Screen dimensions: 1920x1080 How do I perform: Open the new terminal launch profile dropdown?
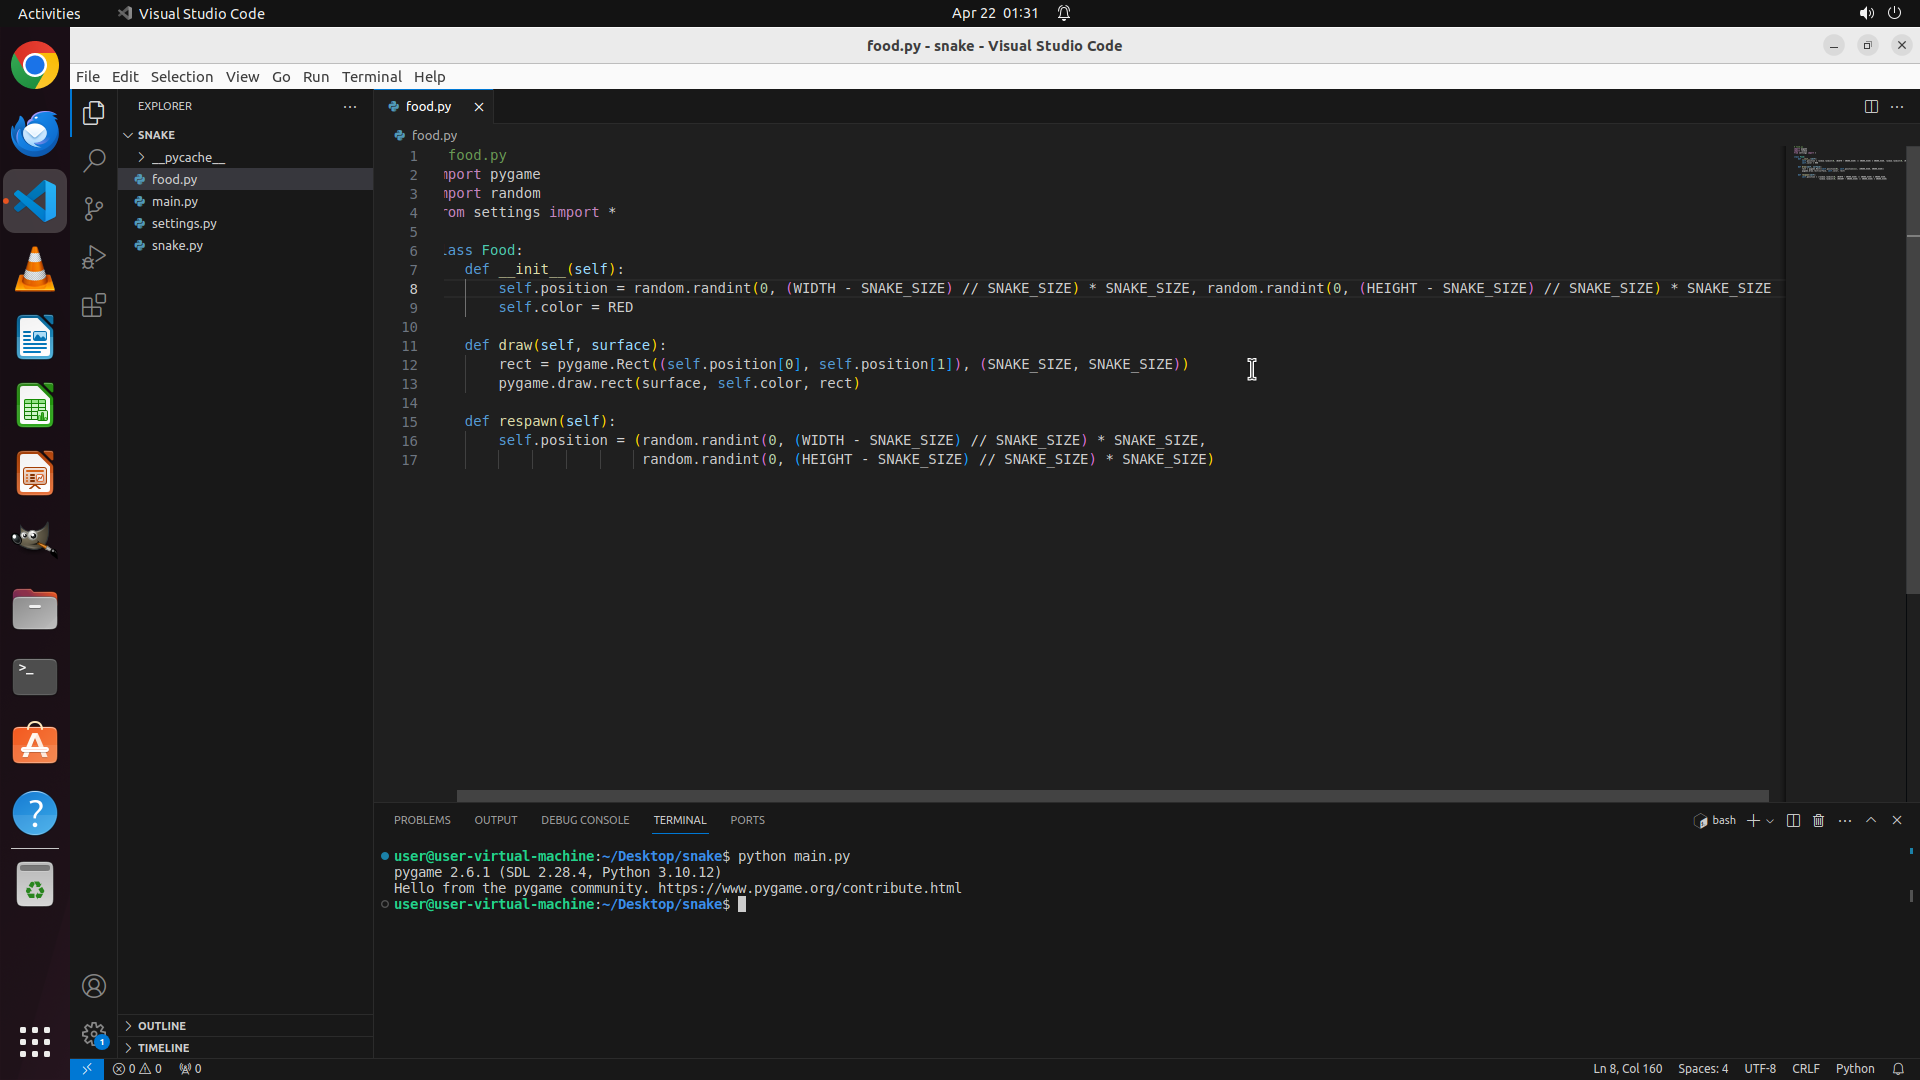point(1770,821)
